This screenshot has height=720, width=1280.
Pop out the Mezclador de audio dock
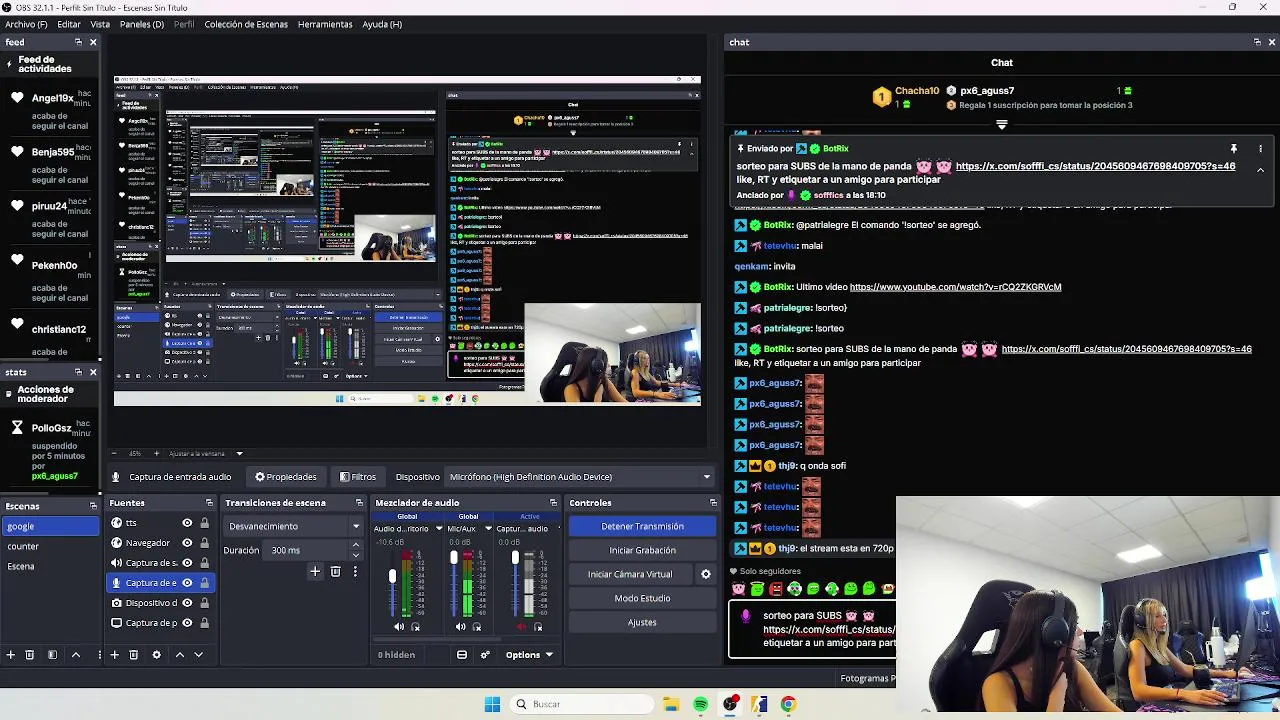pyautogui.click(x=553, y=503)
